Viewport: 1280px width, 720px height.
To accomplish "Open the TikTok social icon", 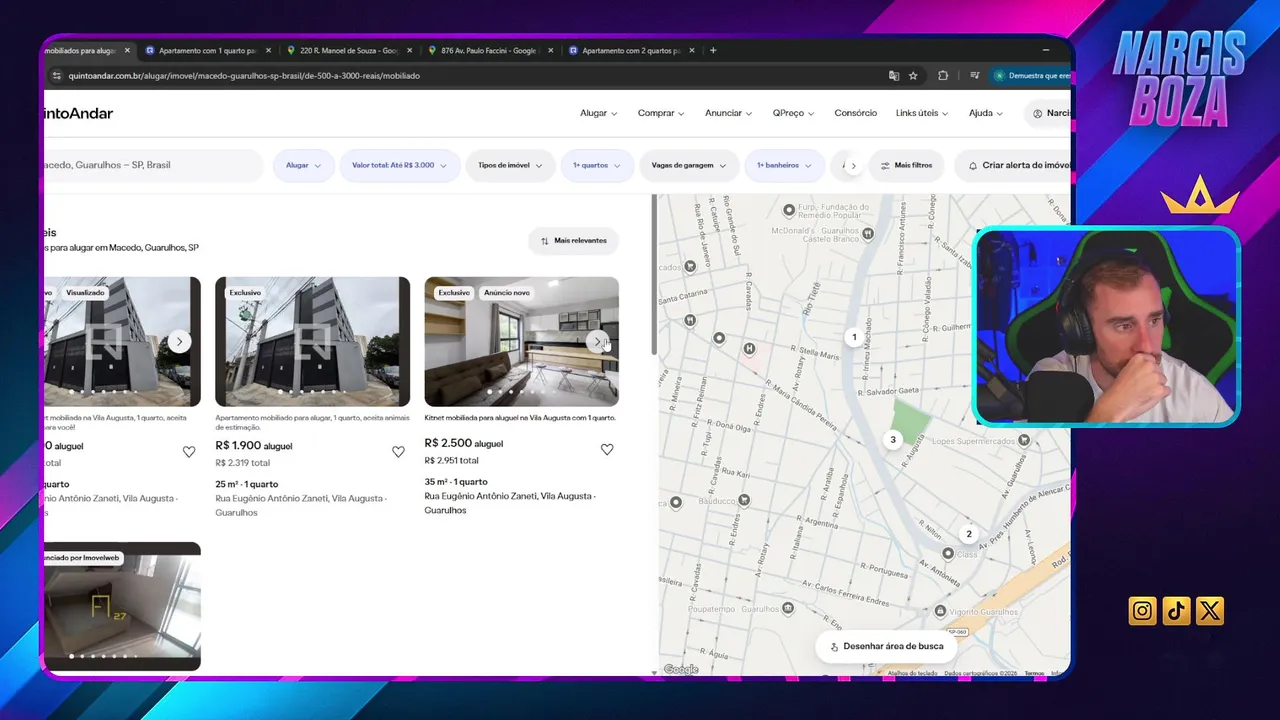I will 1177,610.
